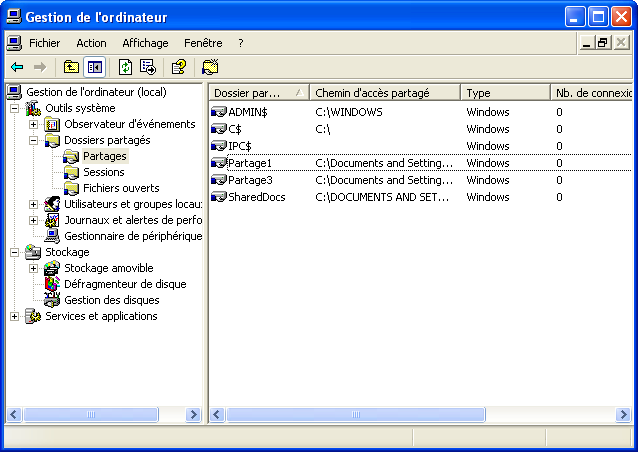Viewport: 638px width, 452px height.
Task: Expand the Observateur d'événements node
Action: 34,124
